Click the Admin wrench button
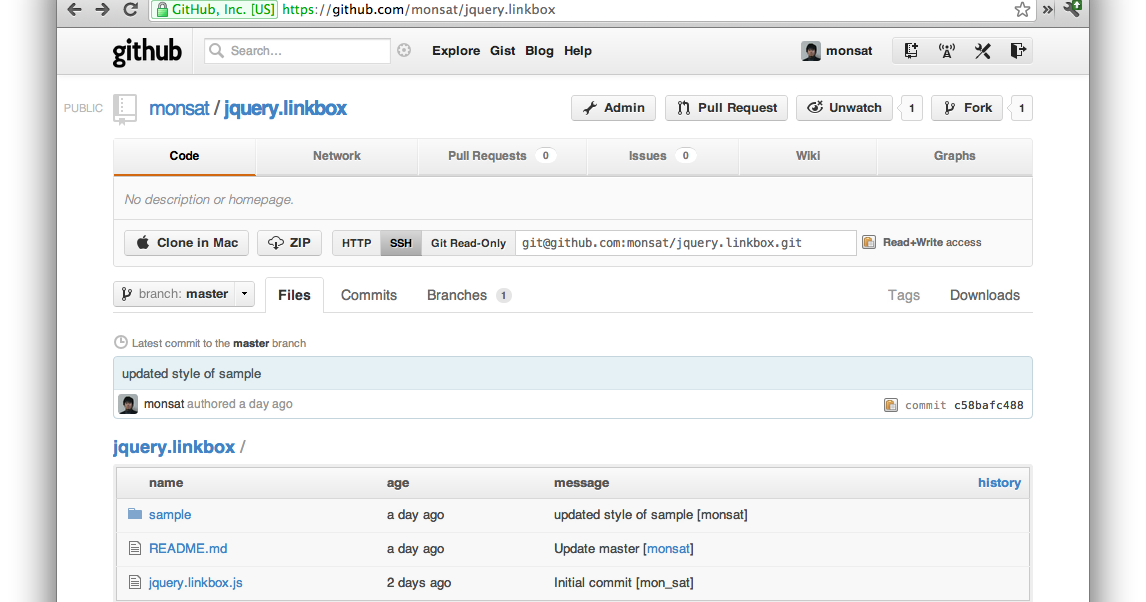The height and width of the screenshot is (602, 1146). pos(613,108)
